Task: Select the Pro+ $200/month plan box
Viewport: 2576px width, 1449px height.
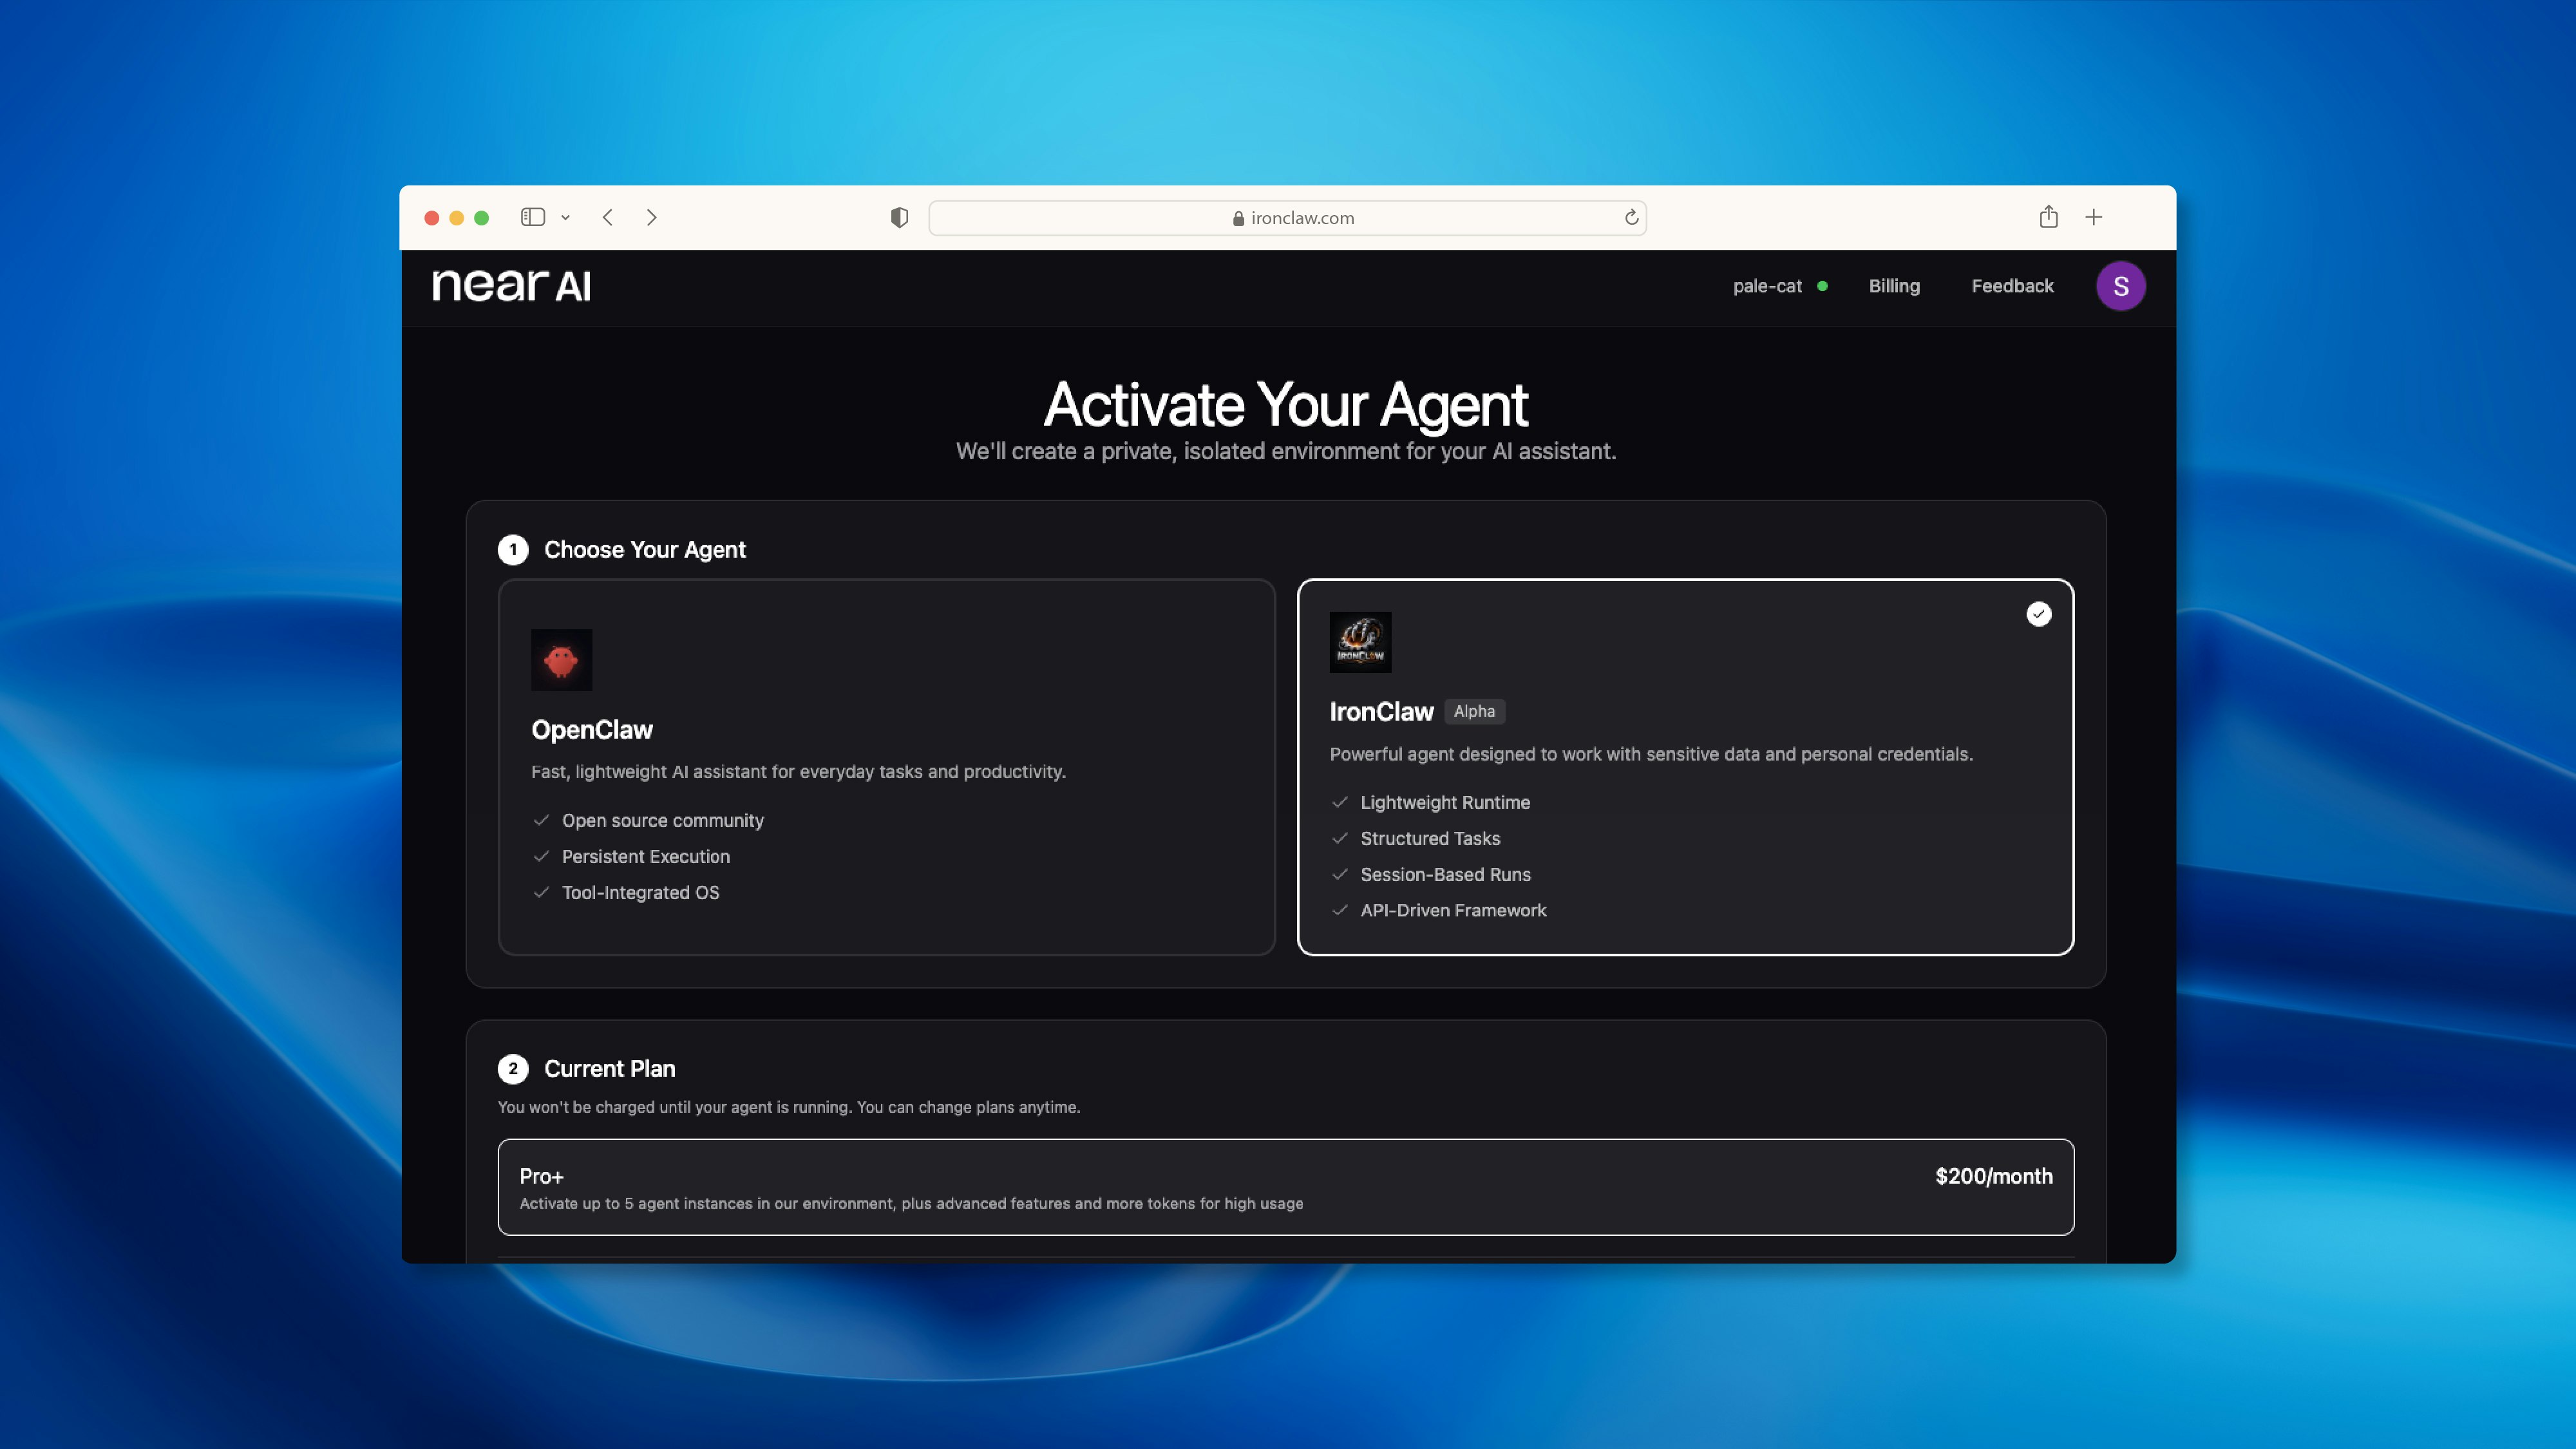Action: pyautogui.click(x=1285, y=1186)
